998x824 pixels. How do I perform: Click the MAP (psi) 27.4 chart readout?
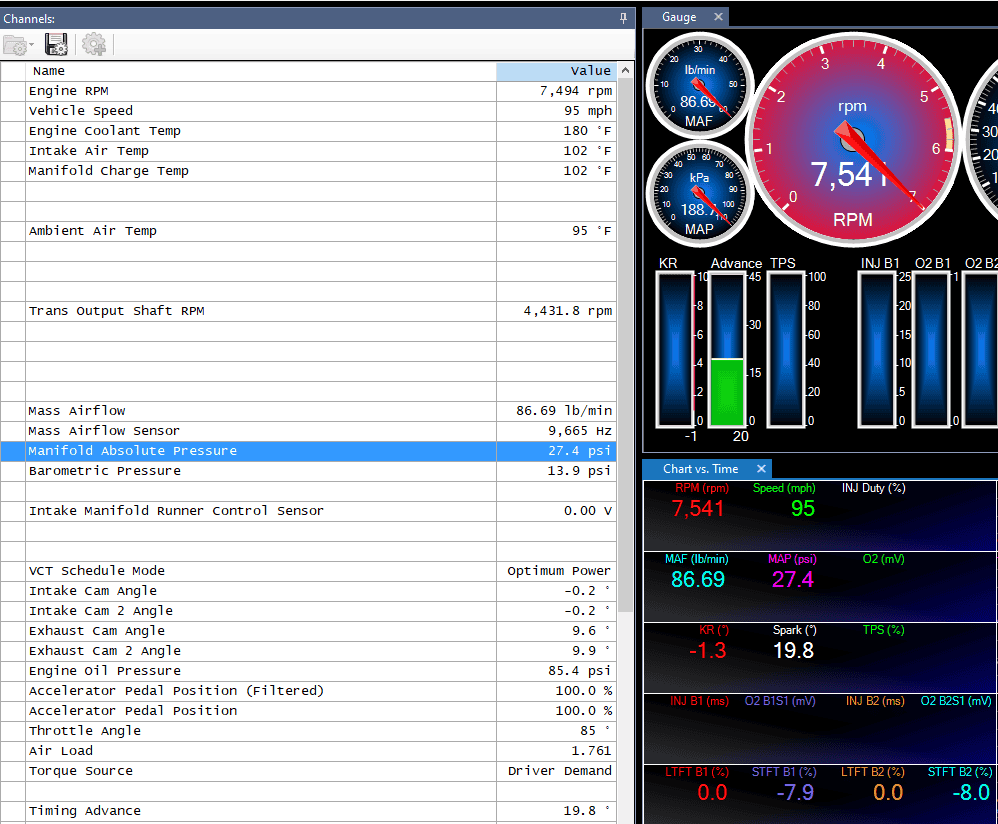pos(792,572)
